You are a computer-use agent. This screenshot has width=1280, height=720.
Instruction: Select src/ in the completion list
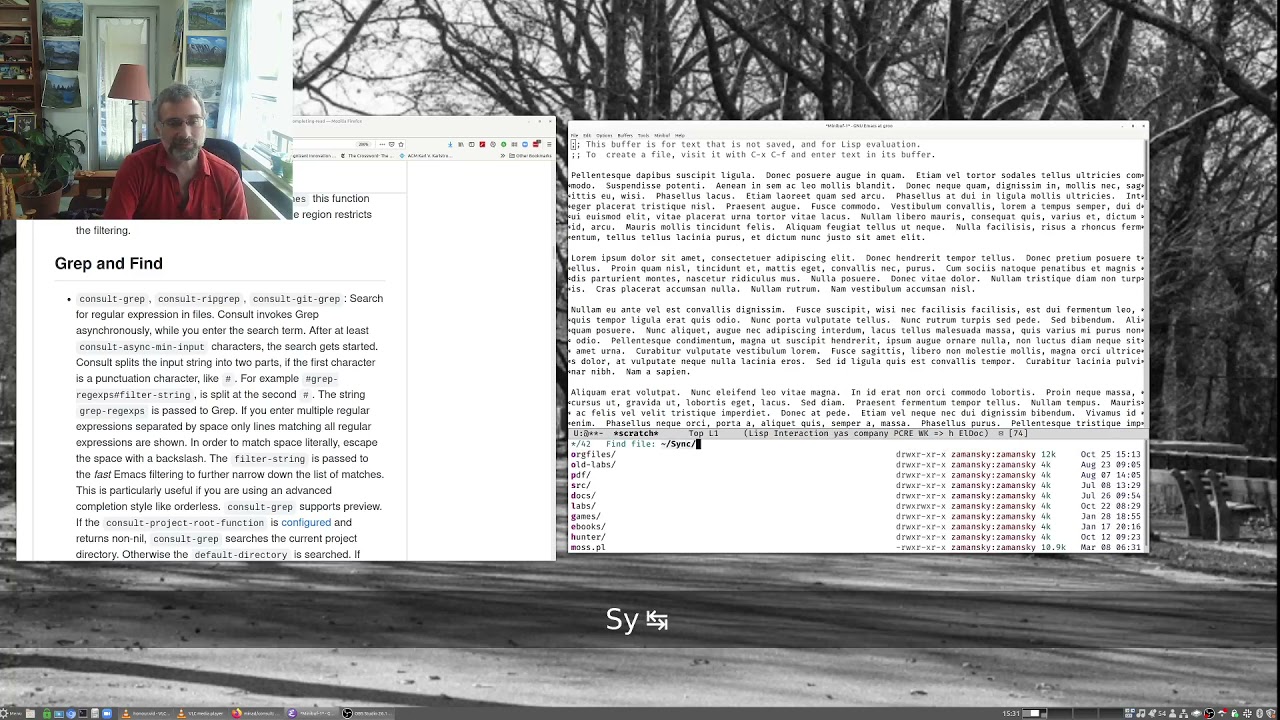pyautogui.click(x=856, y=485)
